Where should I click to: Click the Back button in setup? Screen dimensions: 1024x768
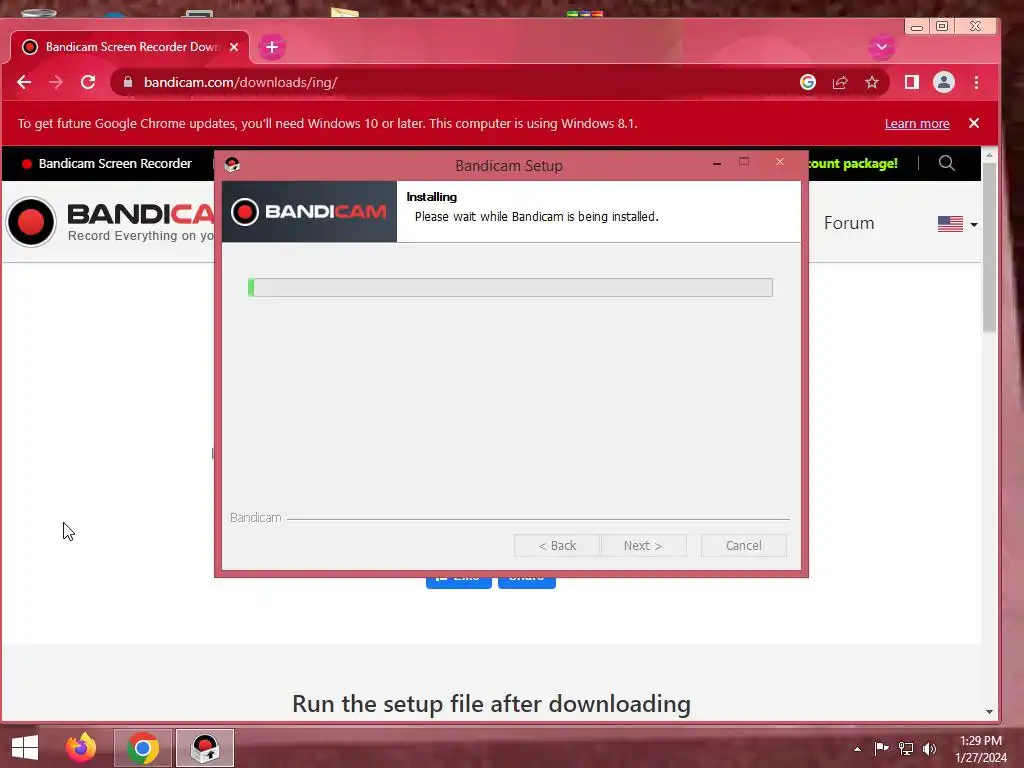click(x=557, y=545)
